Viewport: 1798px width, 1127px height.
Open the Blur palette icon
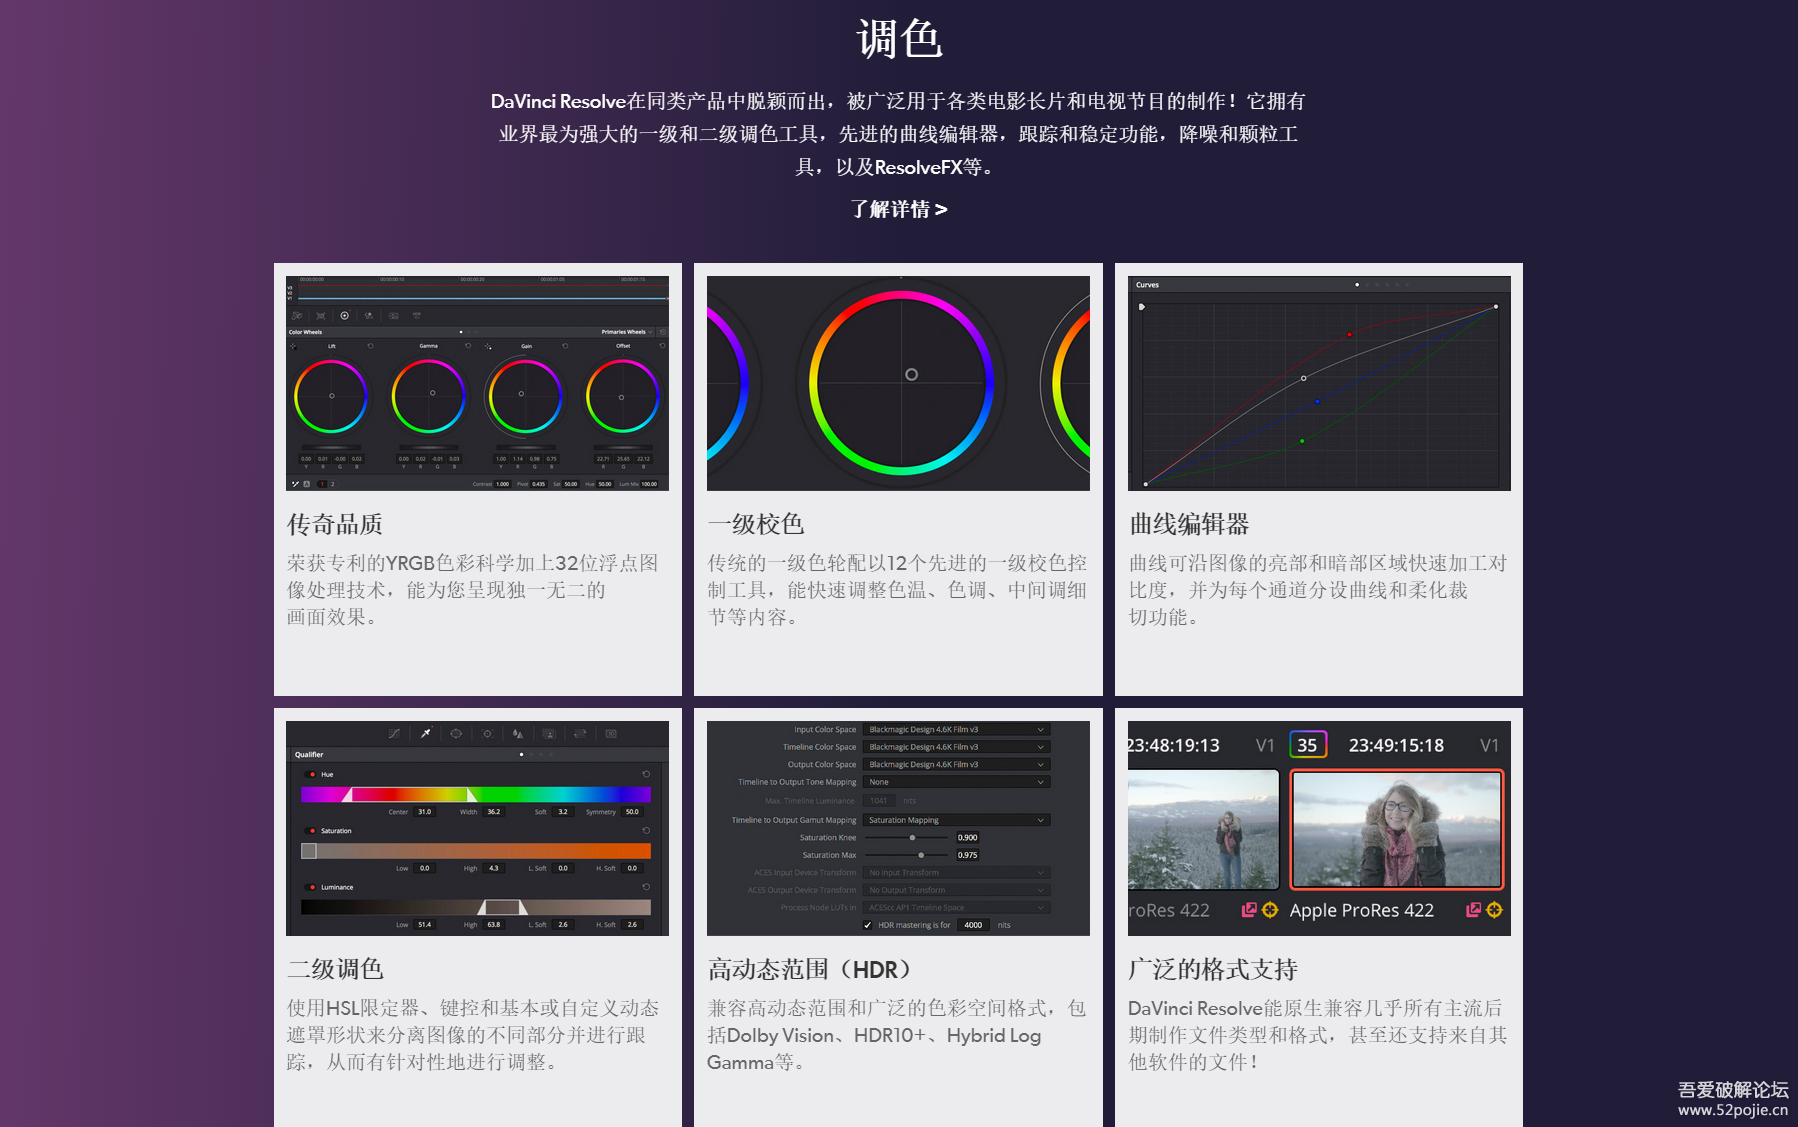point(518,734)
